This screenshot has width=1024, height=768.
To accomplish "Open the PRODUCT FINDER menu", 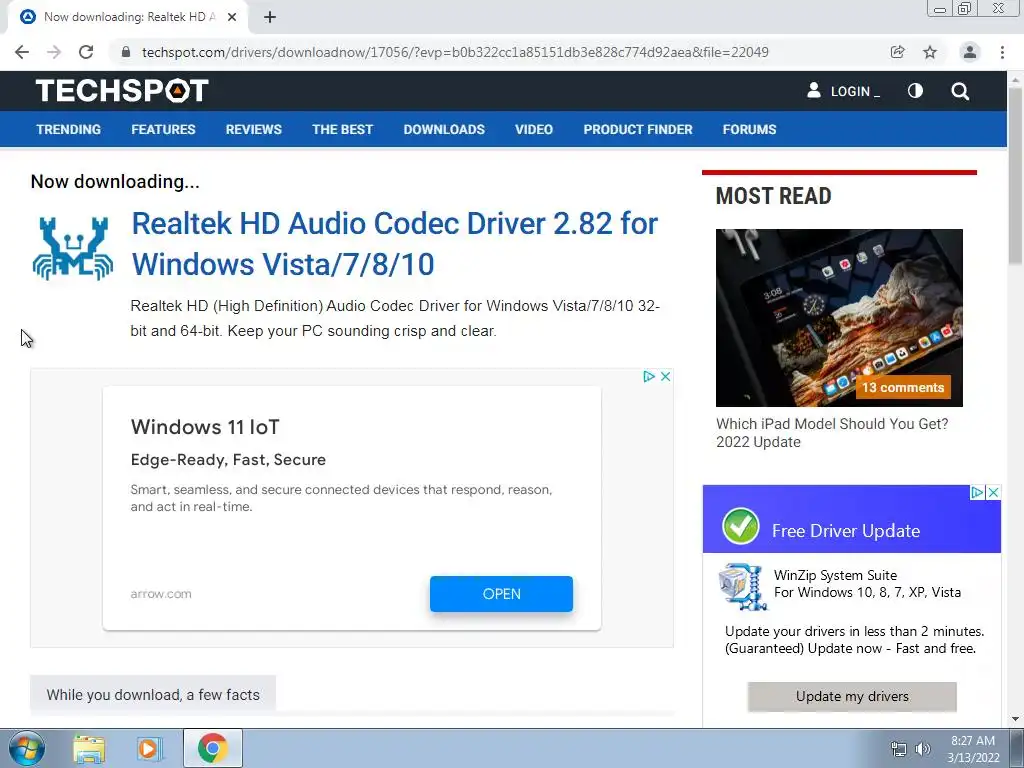I will tap(638, 129).
